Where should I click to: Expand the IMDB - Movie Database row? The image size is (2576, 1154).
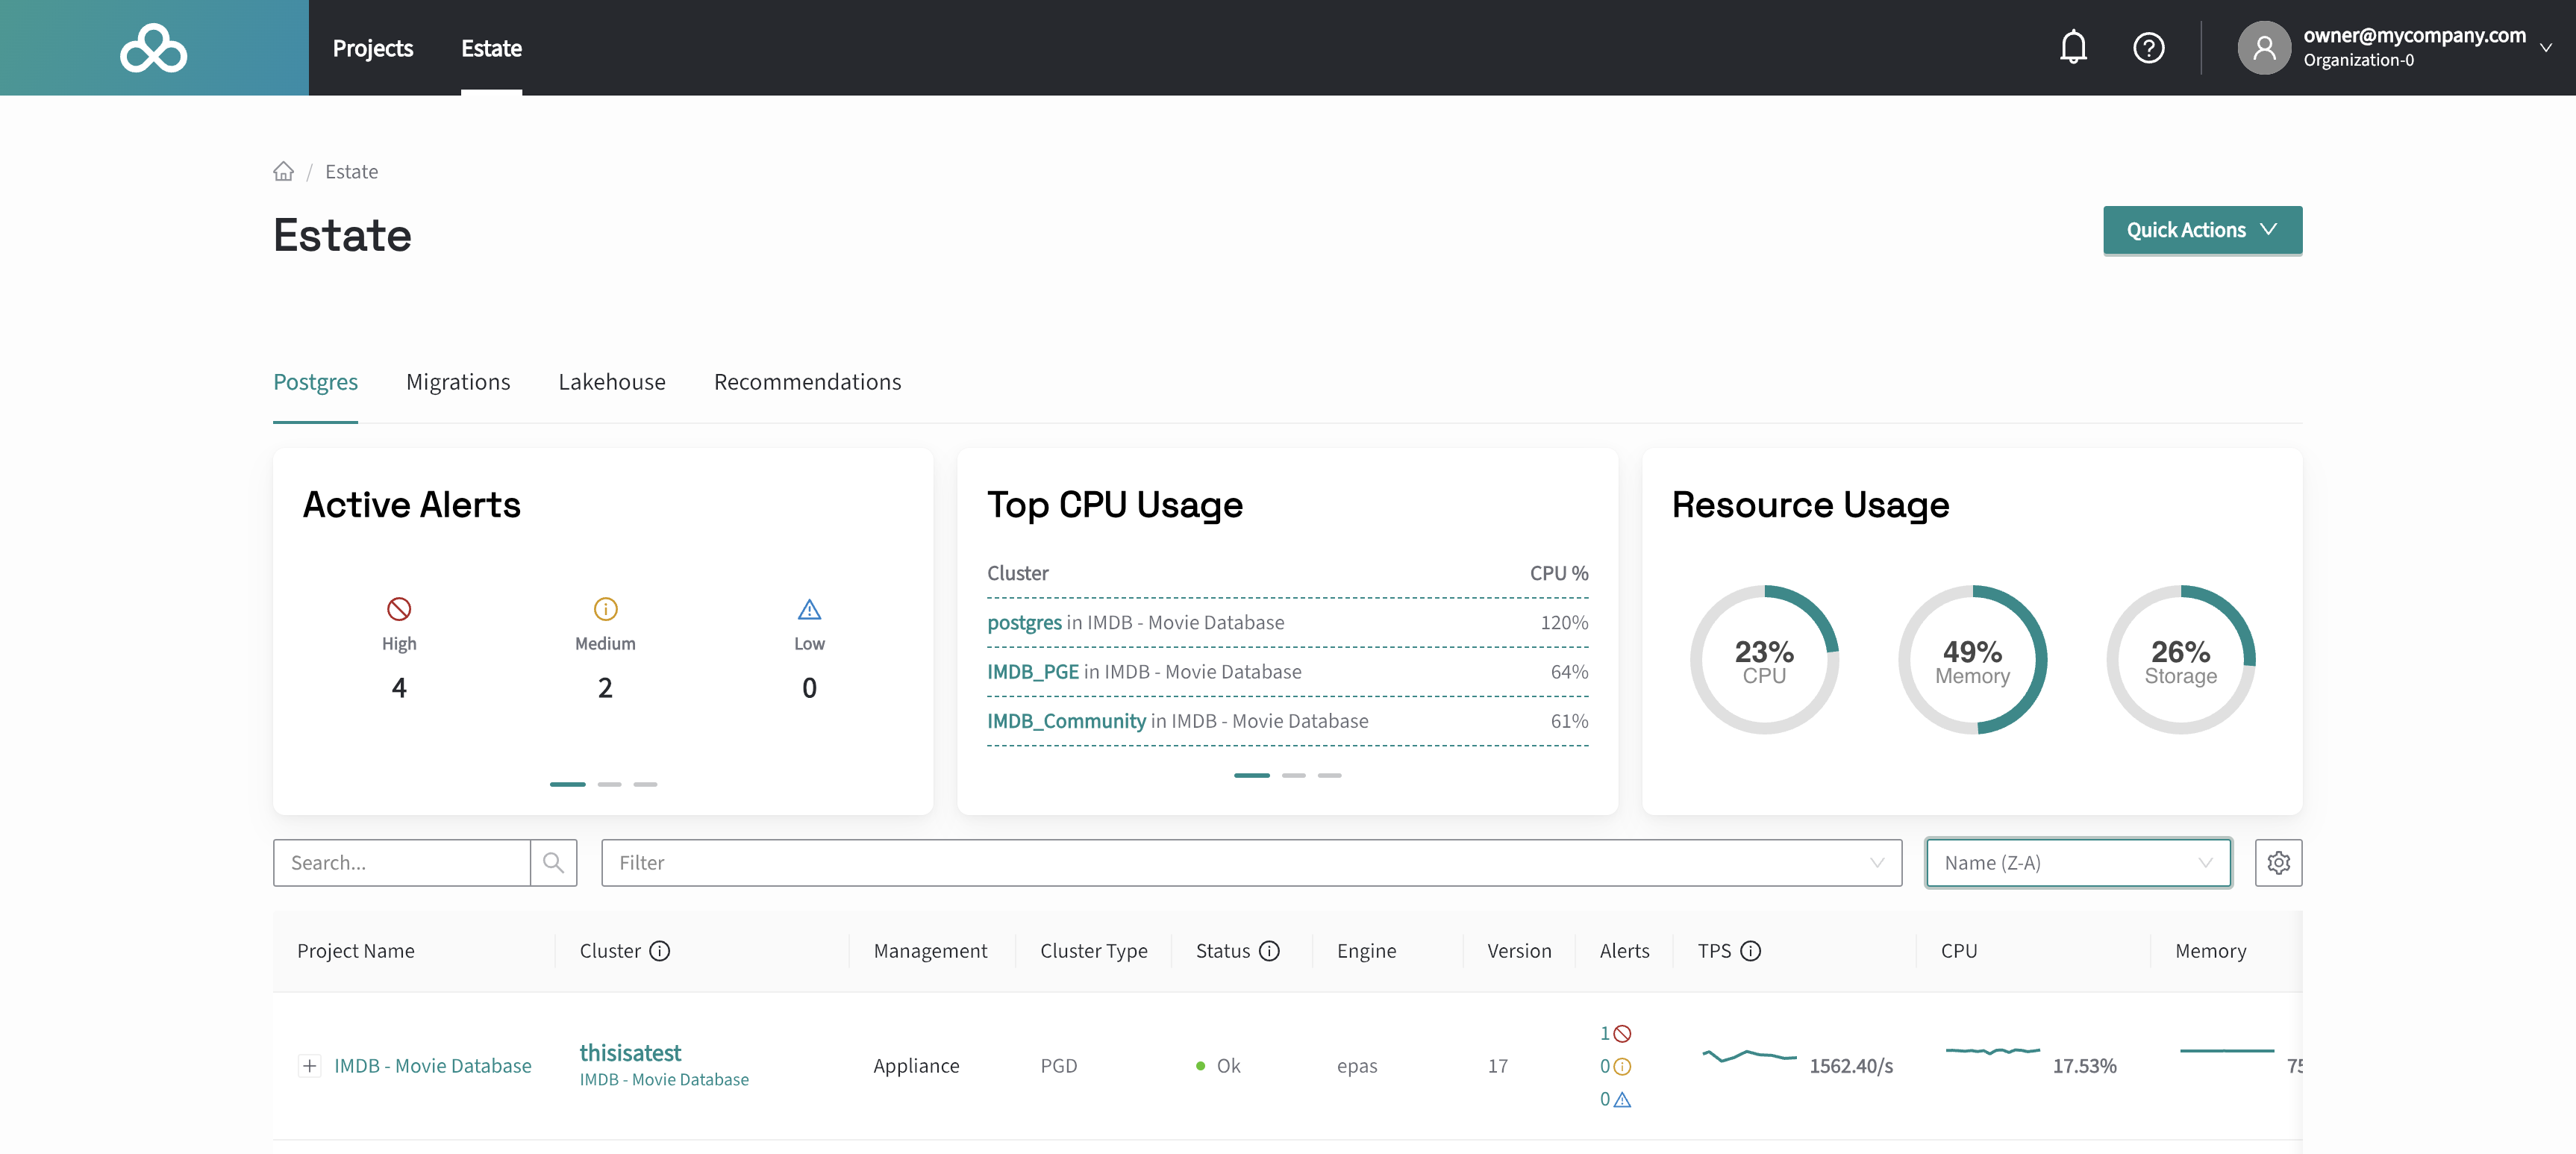tap(310, 1066)
